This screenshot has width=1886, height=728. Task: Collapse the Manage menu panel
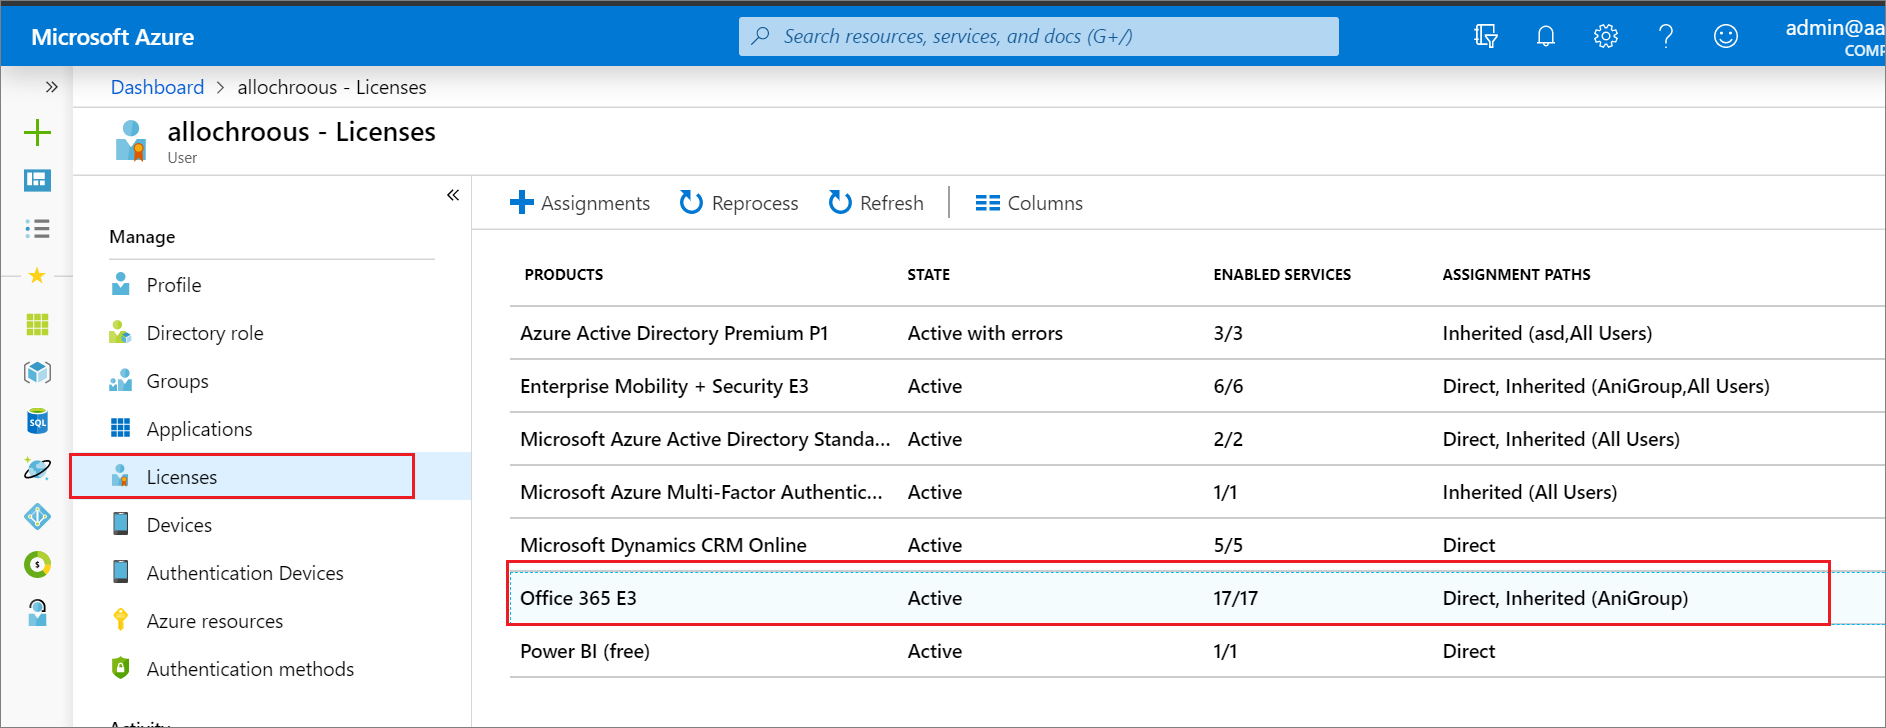[453, 195]
